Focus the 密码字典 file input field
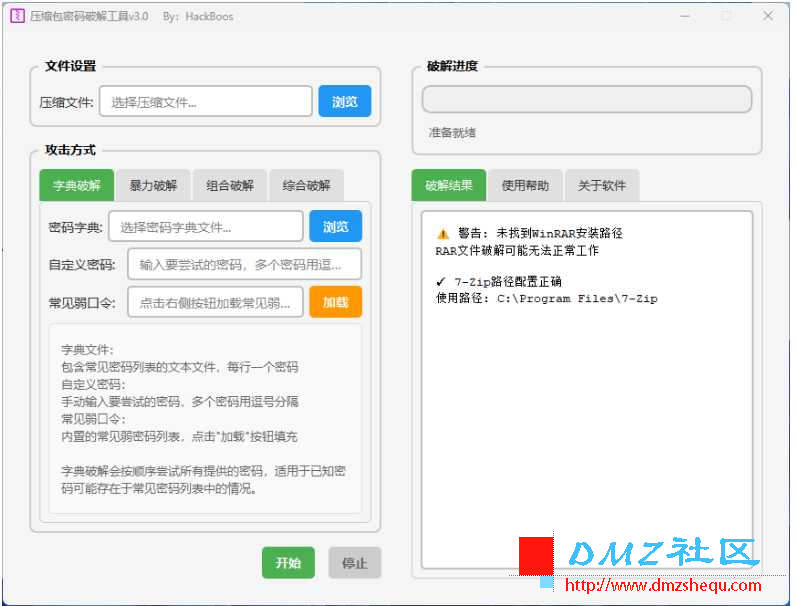796x606 pixels. [205, 227]
